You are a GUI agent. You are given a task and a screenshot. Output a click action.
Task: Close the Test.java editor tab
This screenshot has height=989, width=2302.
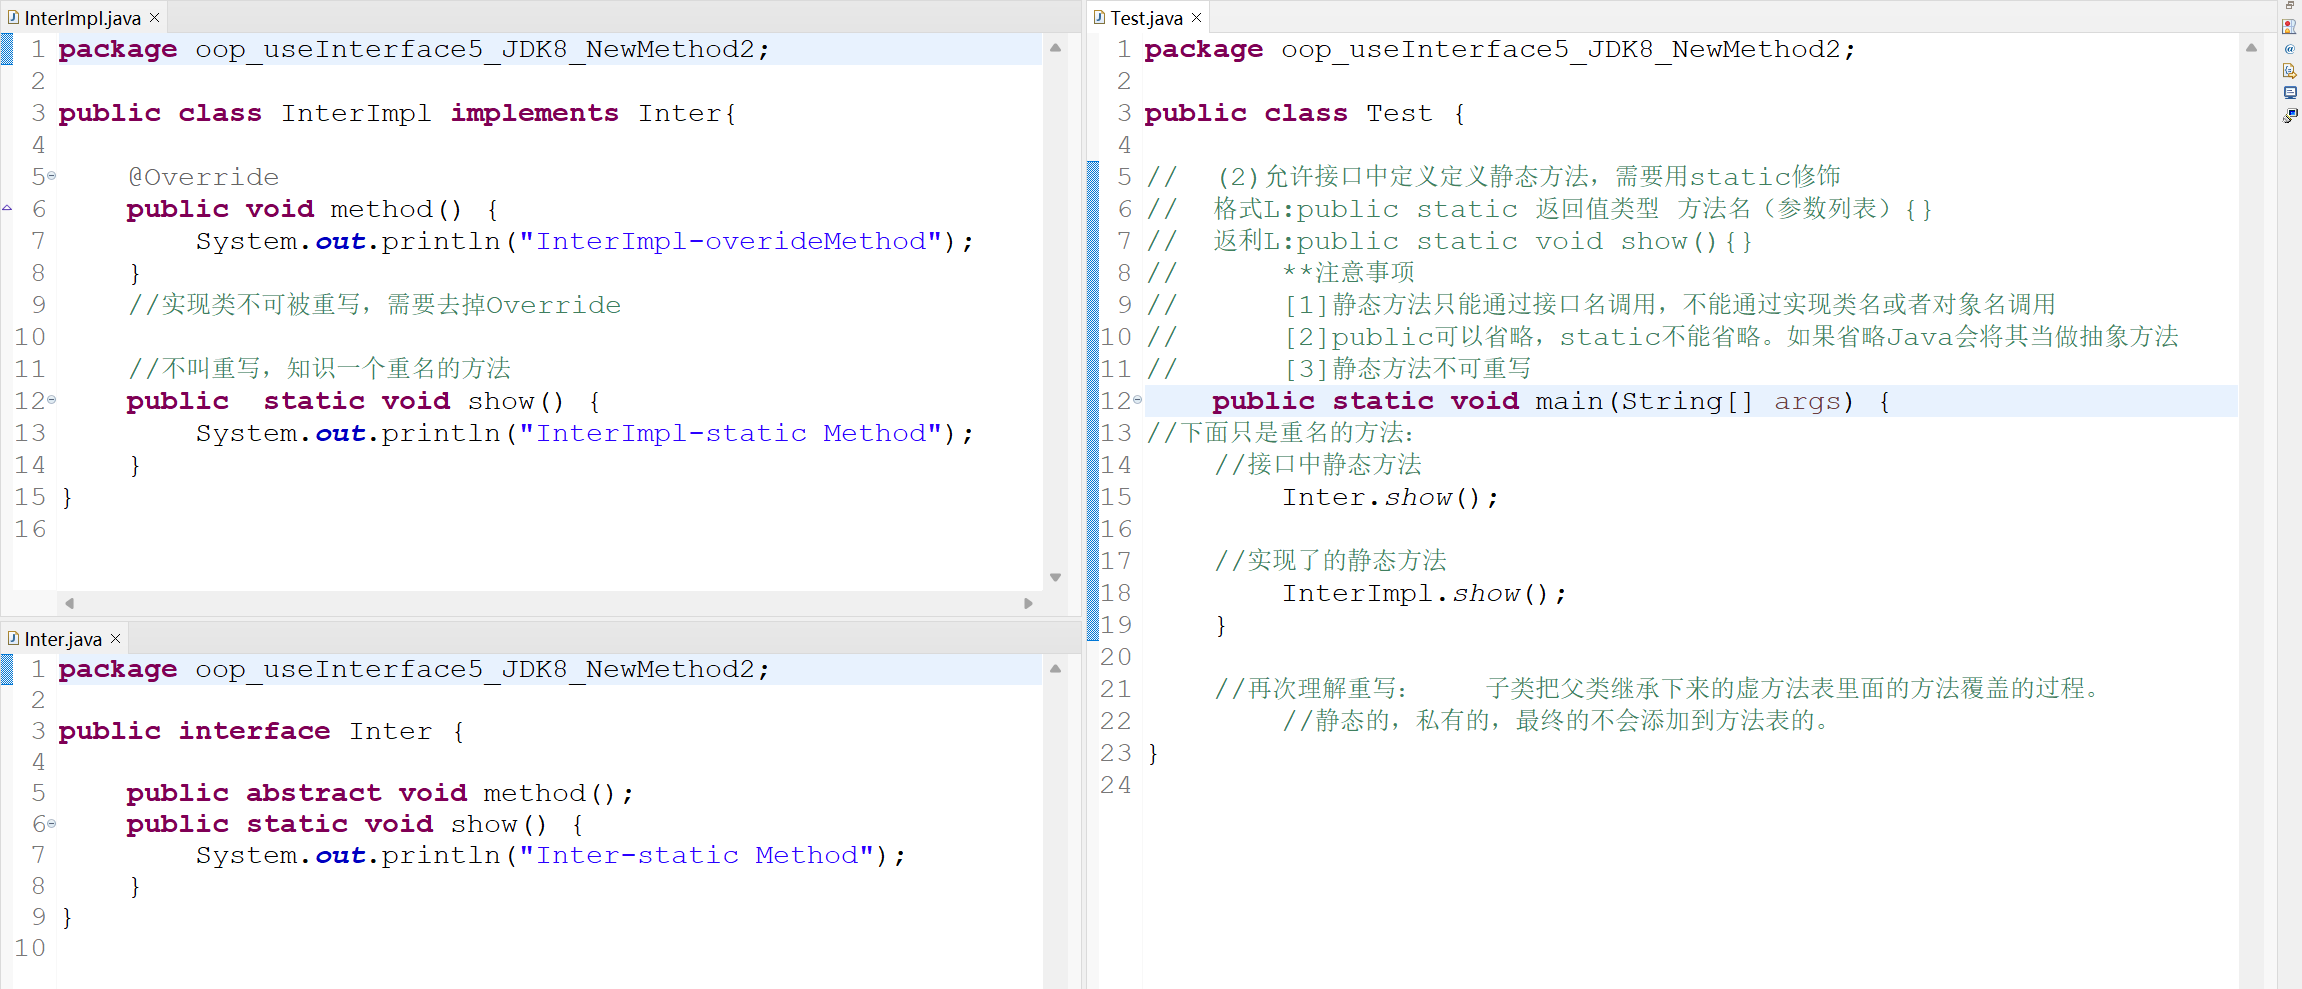coord(1196,18)
